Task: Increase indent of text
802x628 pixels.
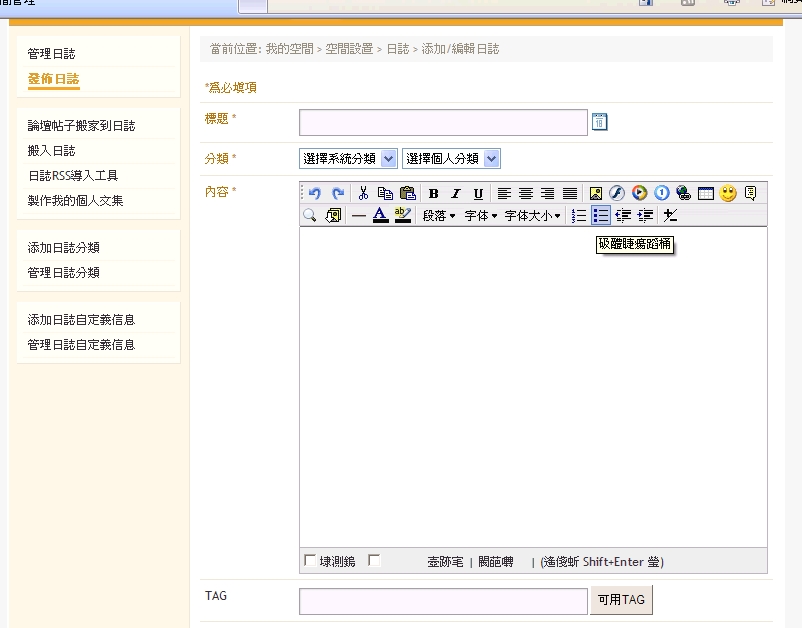Action: 645,215
